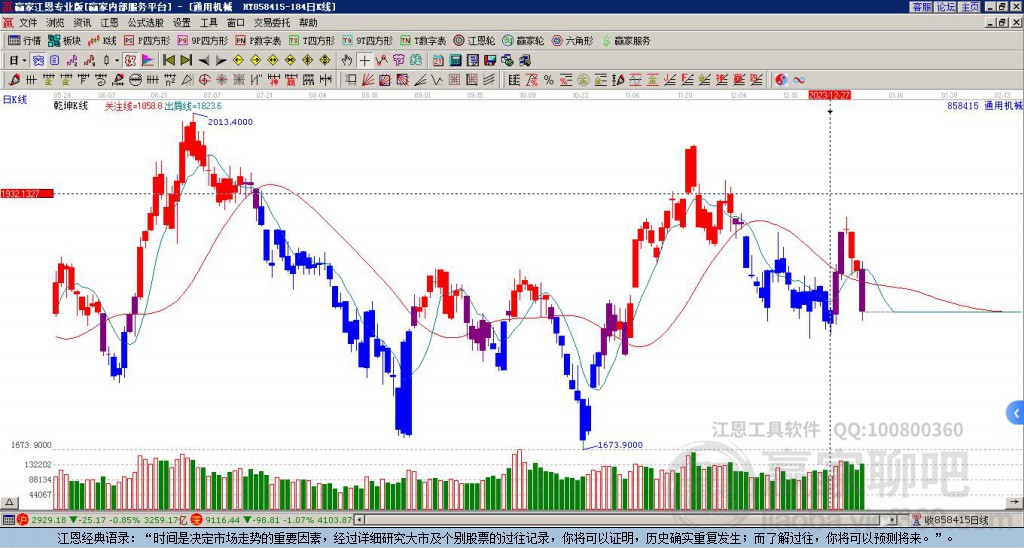The width and height of the screenshot is (1024, 548).
Task: Click the save floppy disk icon
Action: tap(490, 61)
